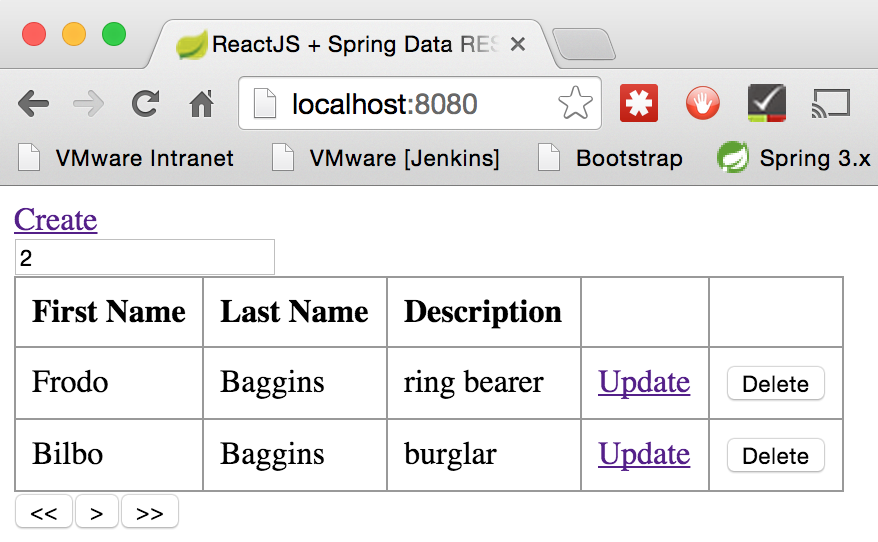Open the checkmark extension icon
The width and height of the screenshot is (878, 542).
[767, 103]
